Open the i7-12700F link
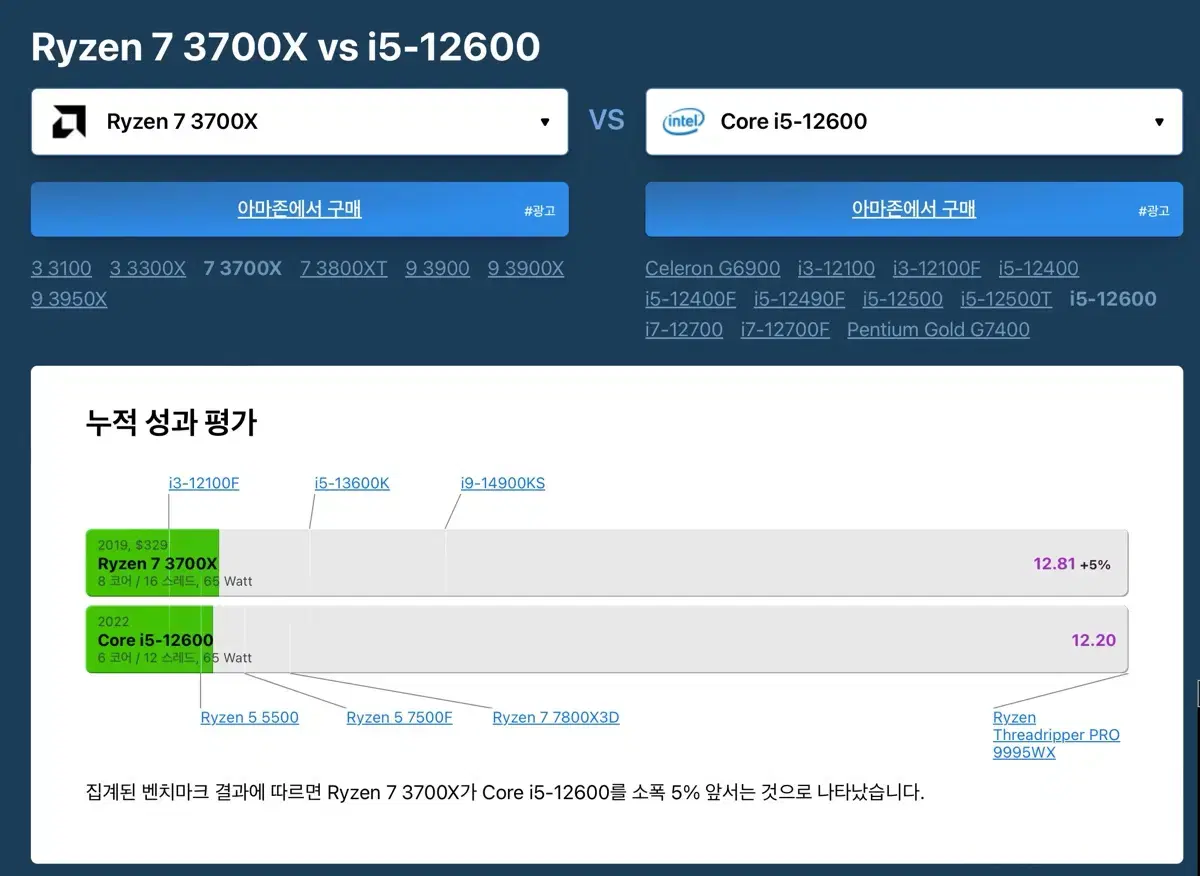This screenshot has width=1200, height=876. 785,329
